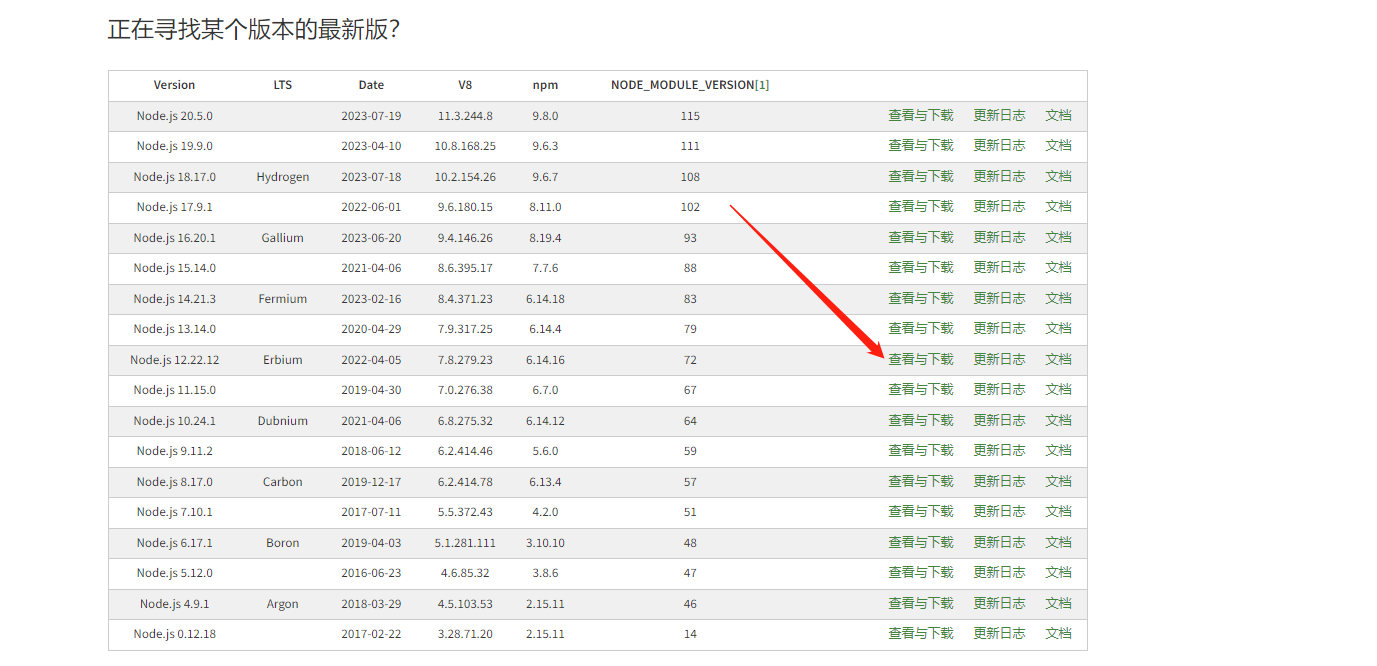The height and width of the screenshot is (666, 1377).
Task: Open 更新日志 for Node.js 13.14.0
Action: (x=999, y=328)
